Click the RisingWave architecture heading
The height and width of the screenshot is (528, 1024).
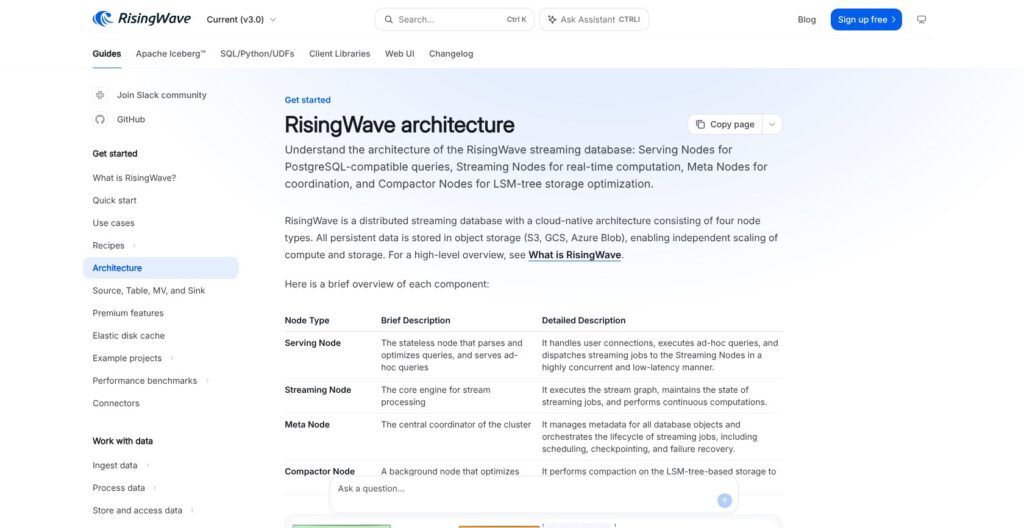400,125
